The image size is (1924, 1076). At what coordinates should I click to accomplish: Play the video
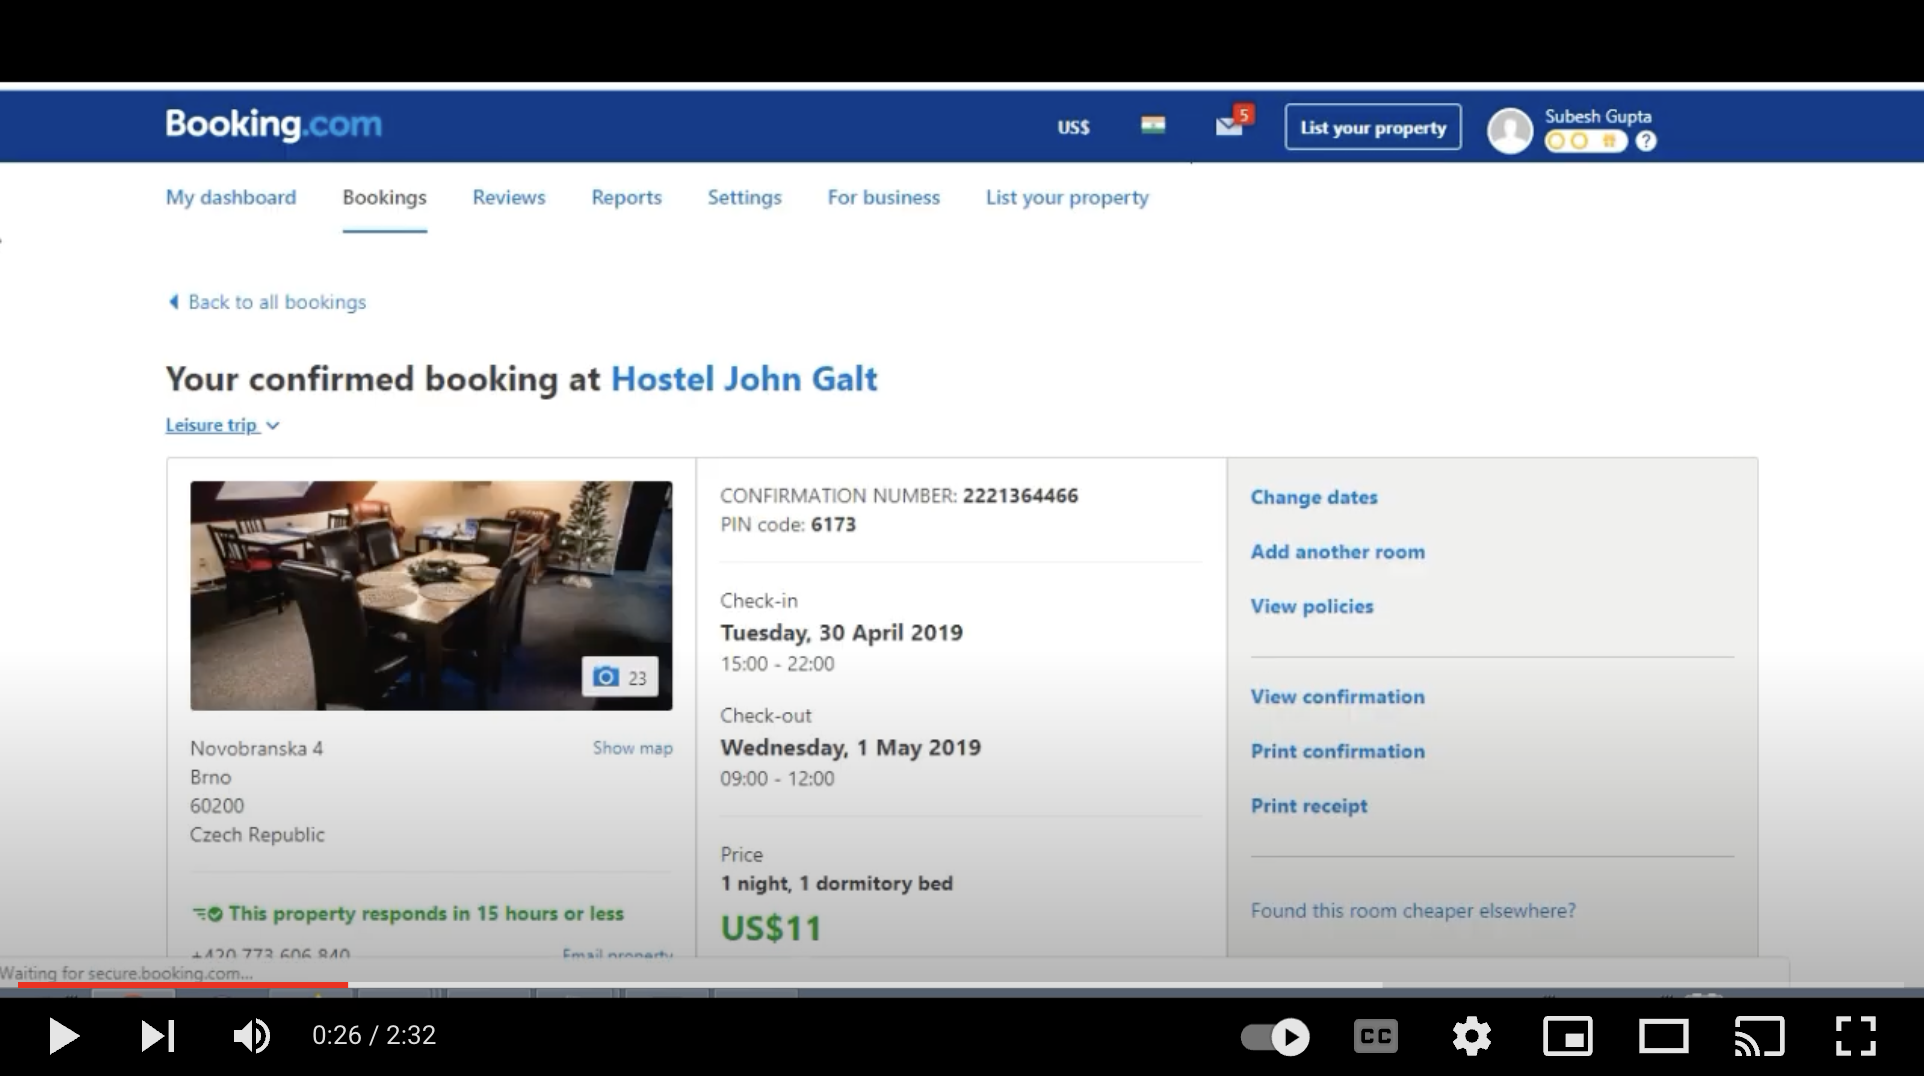[64, 1036]
